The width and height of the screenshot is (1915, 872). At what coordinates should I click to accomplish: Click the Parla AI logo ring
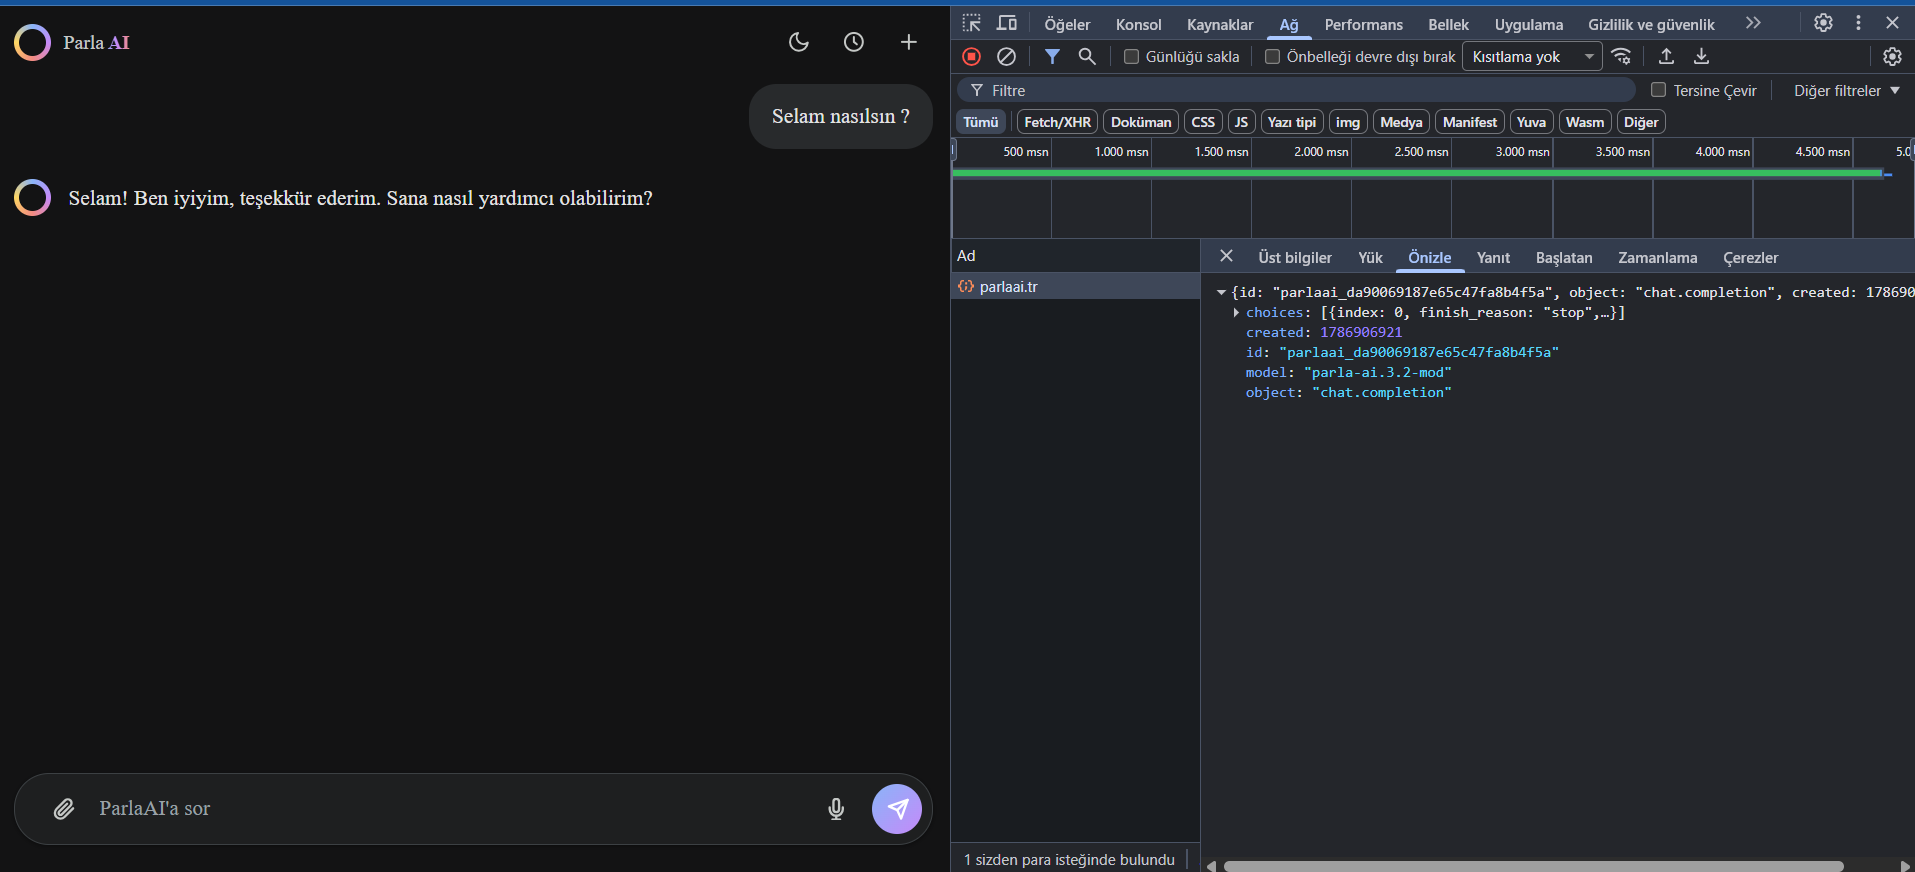[x=32, y=42]
